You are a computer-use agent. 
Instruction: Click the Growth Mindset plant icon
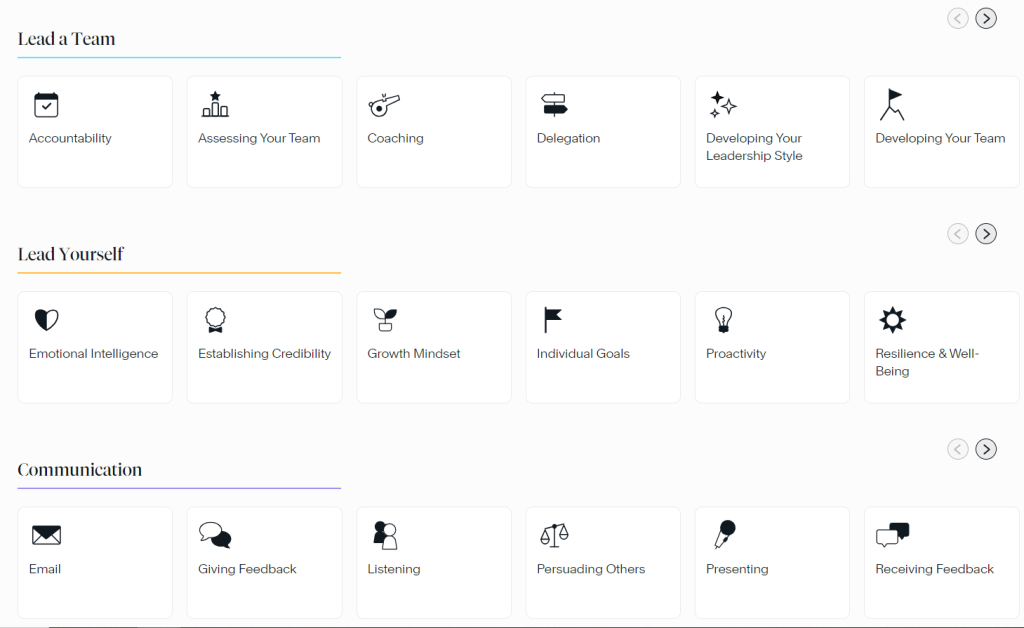coord(384,320)
